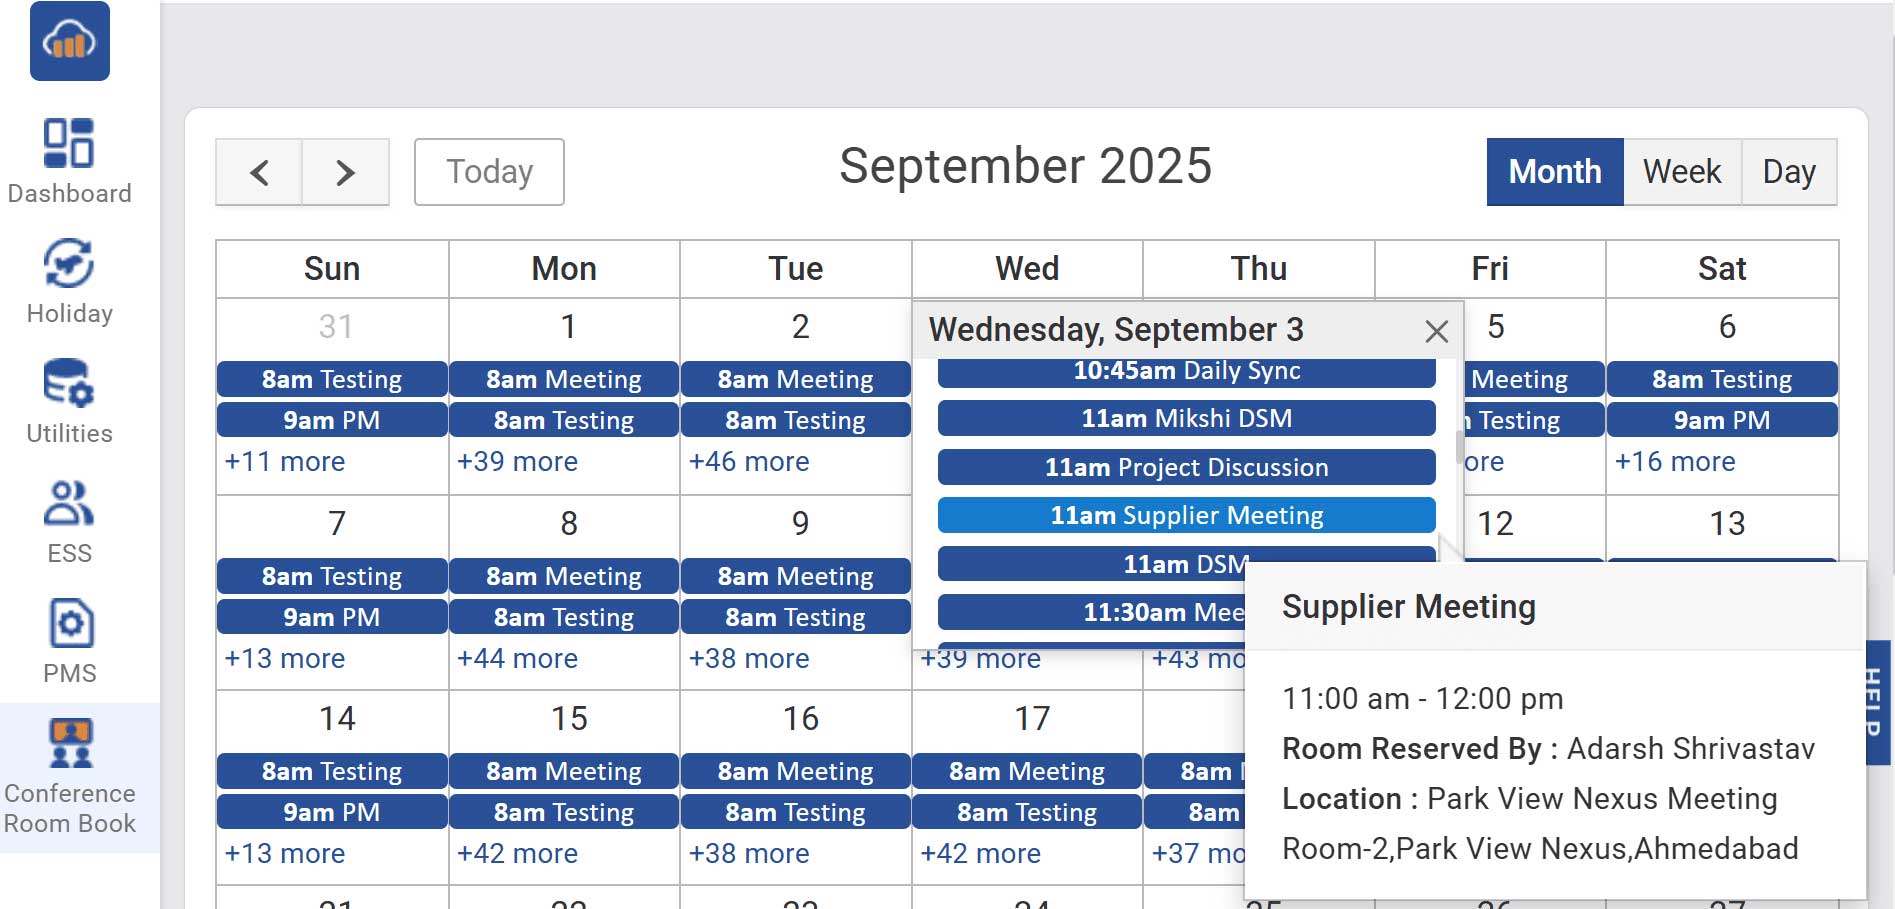Select the 11am Supplier Meeting event
The width and height of the screenshot is (1895, 909).
(x=1186, y=515)
